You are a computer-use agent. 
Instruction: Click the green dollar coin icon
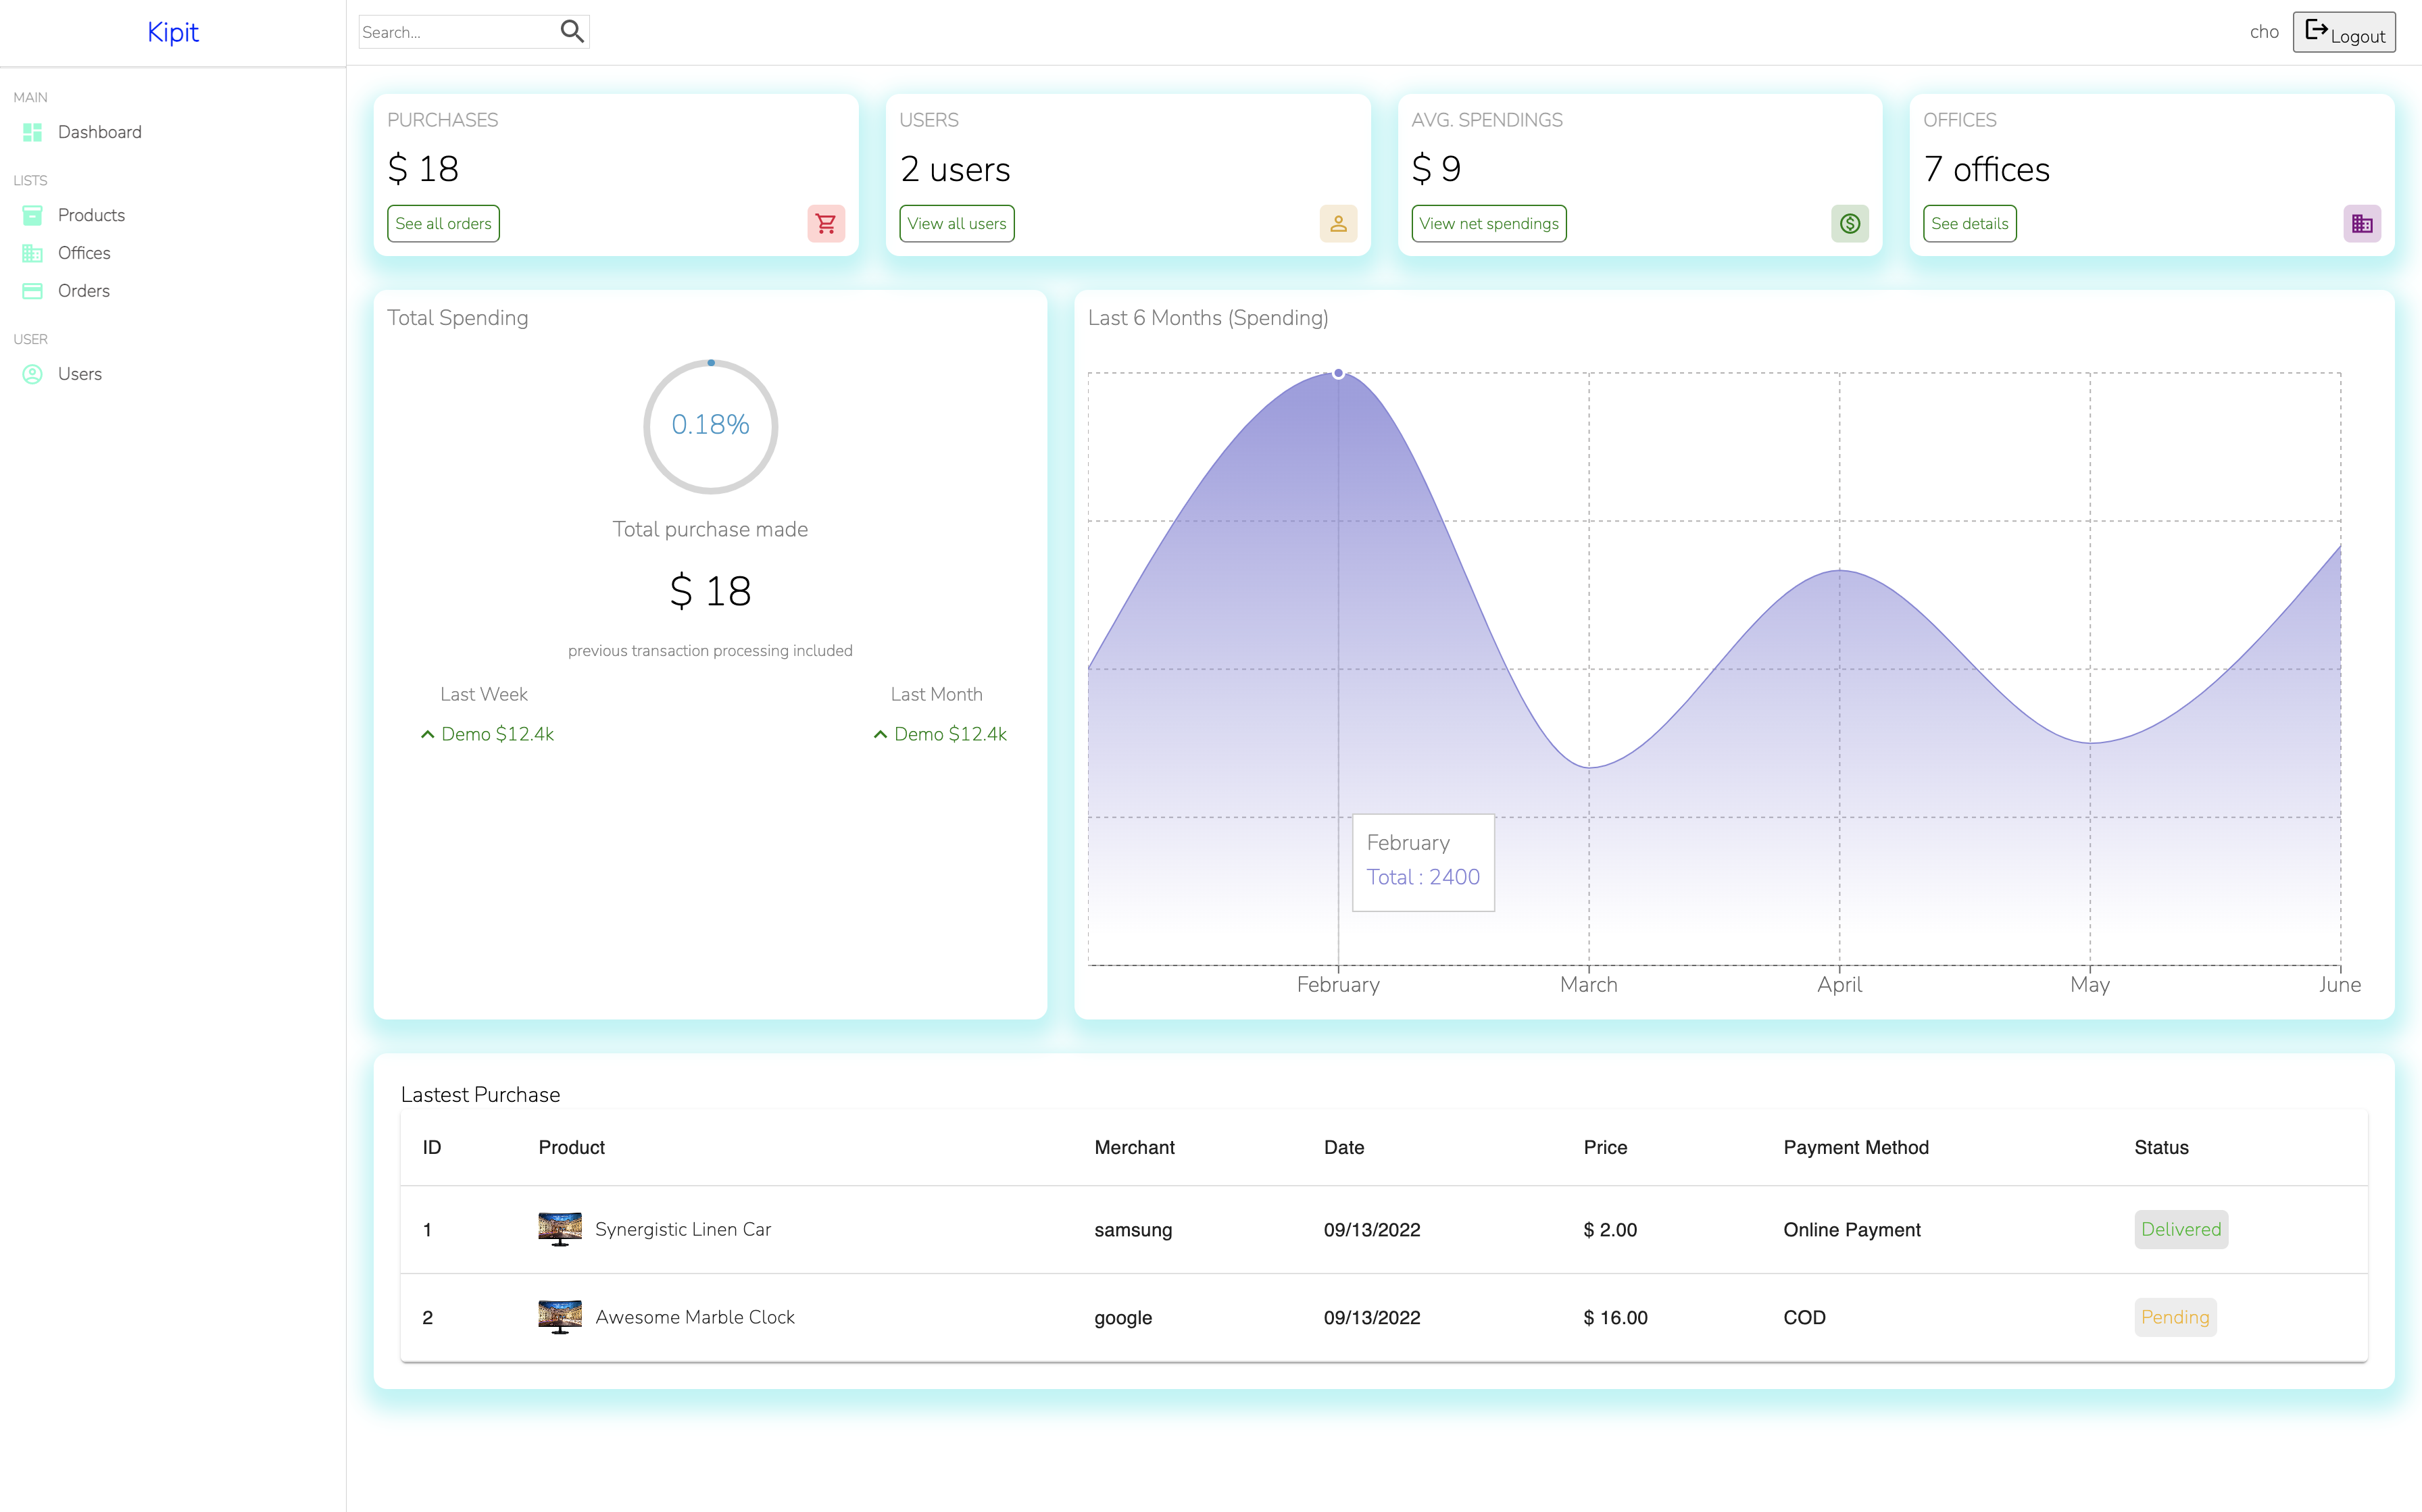1850,224
